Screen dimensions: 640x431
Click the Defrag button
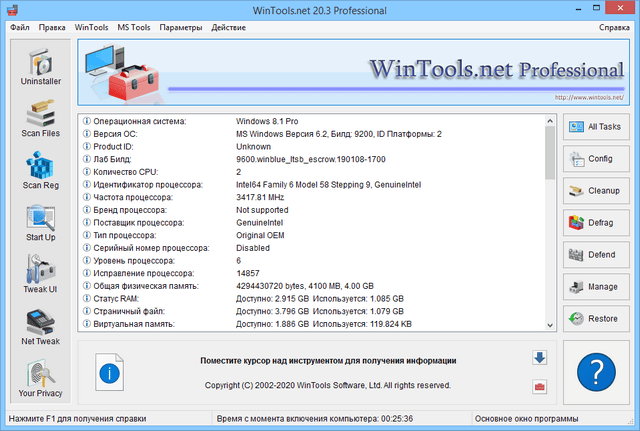[x=595, y=223]
